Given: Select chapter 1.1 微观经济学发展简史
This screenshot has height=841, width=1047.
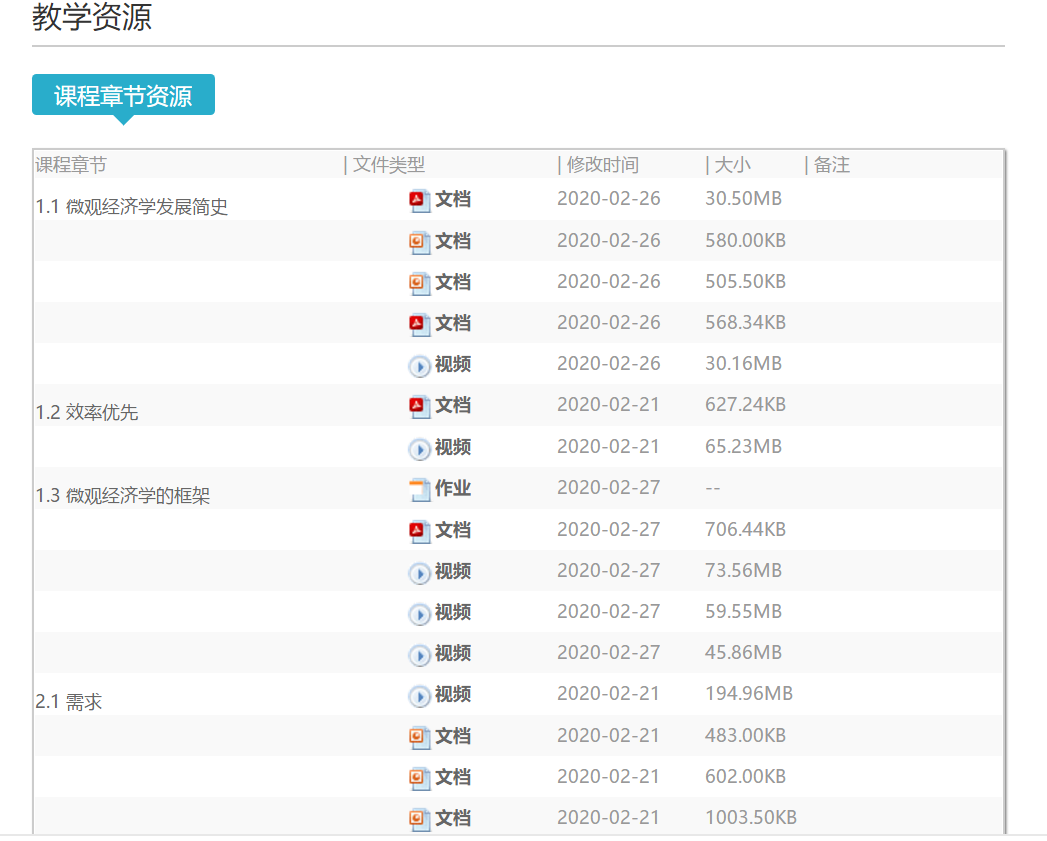Looking at the screenshot, I should click(132, 207).
